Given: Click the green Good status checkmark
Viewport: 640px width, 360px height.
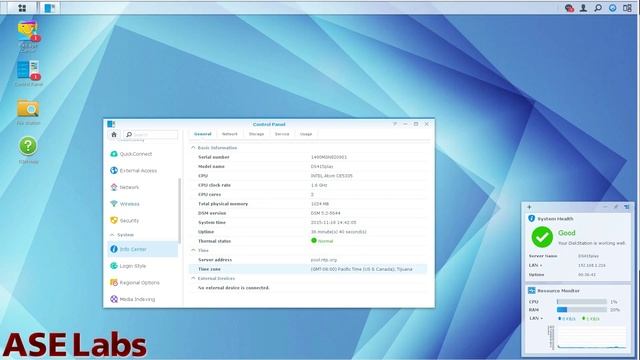Looking at the screenshot, I should (x=542, y=237).
